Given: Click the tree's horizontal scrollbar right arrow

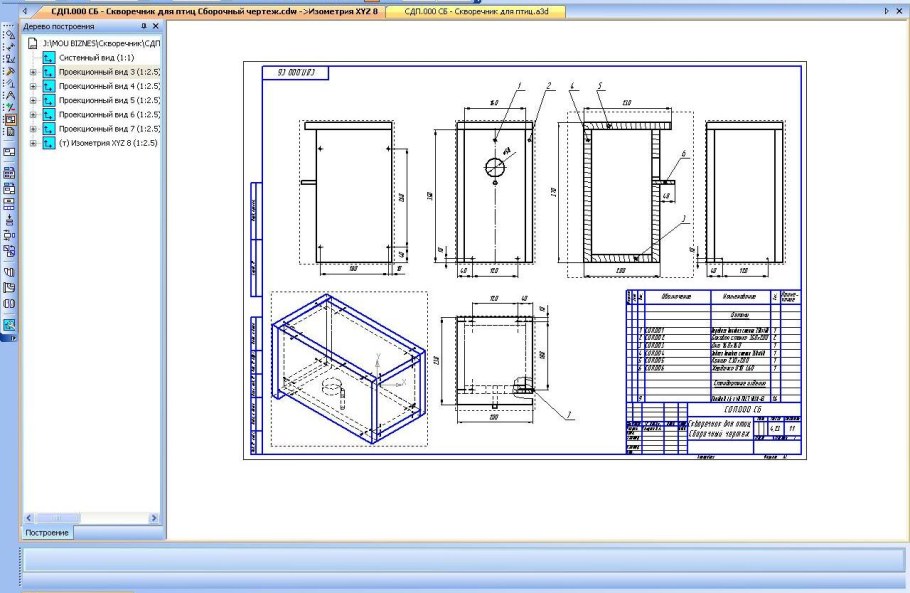Looking at the screenshot, I should 153,517.
